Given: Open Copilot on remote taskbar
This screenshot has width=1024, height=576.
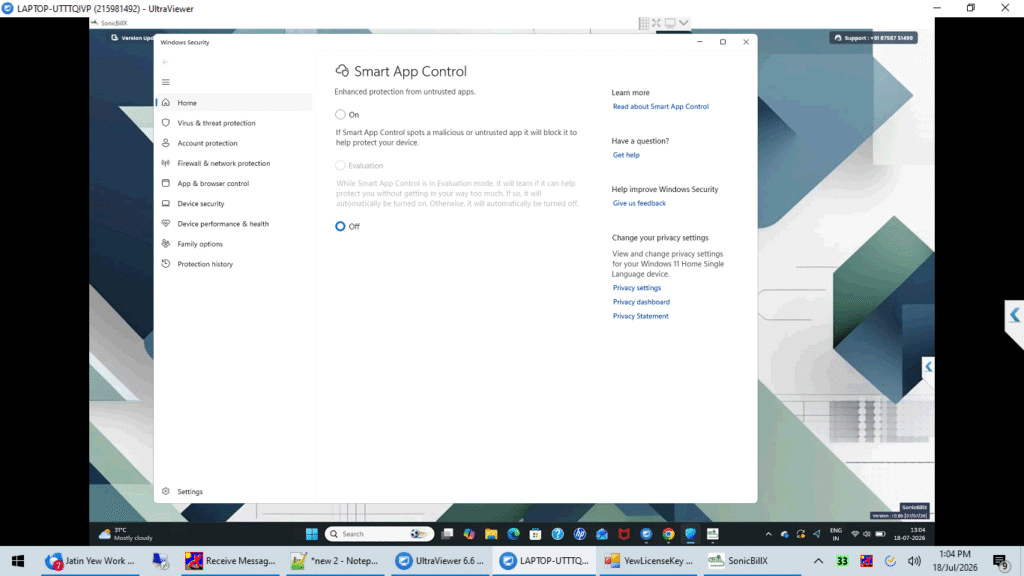Looking at the screenshot, I should (469, 534).
